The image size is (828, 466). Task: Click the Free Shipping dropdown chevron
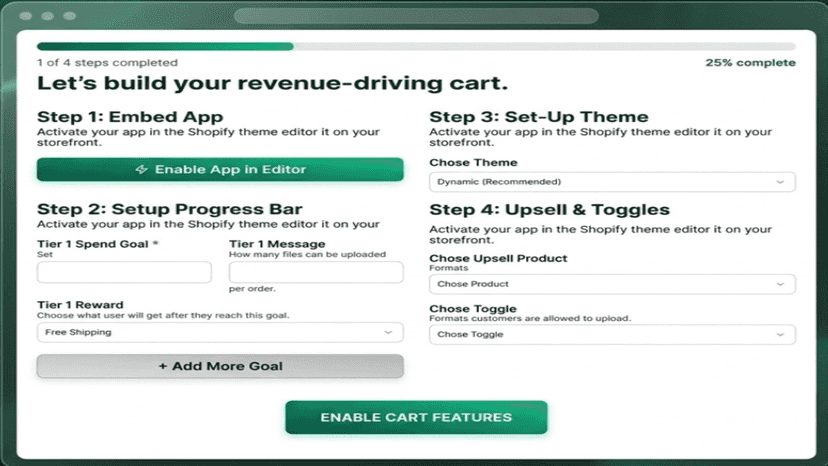[388, 332]
